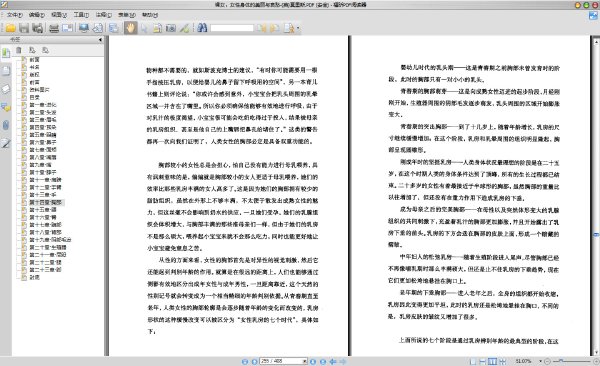The height and width of the screenshot is (366, 600).
Task: Select the 第一章 bookmark
Action: click(x=43, y=105)
